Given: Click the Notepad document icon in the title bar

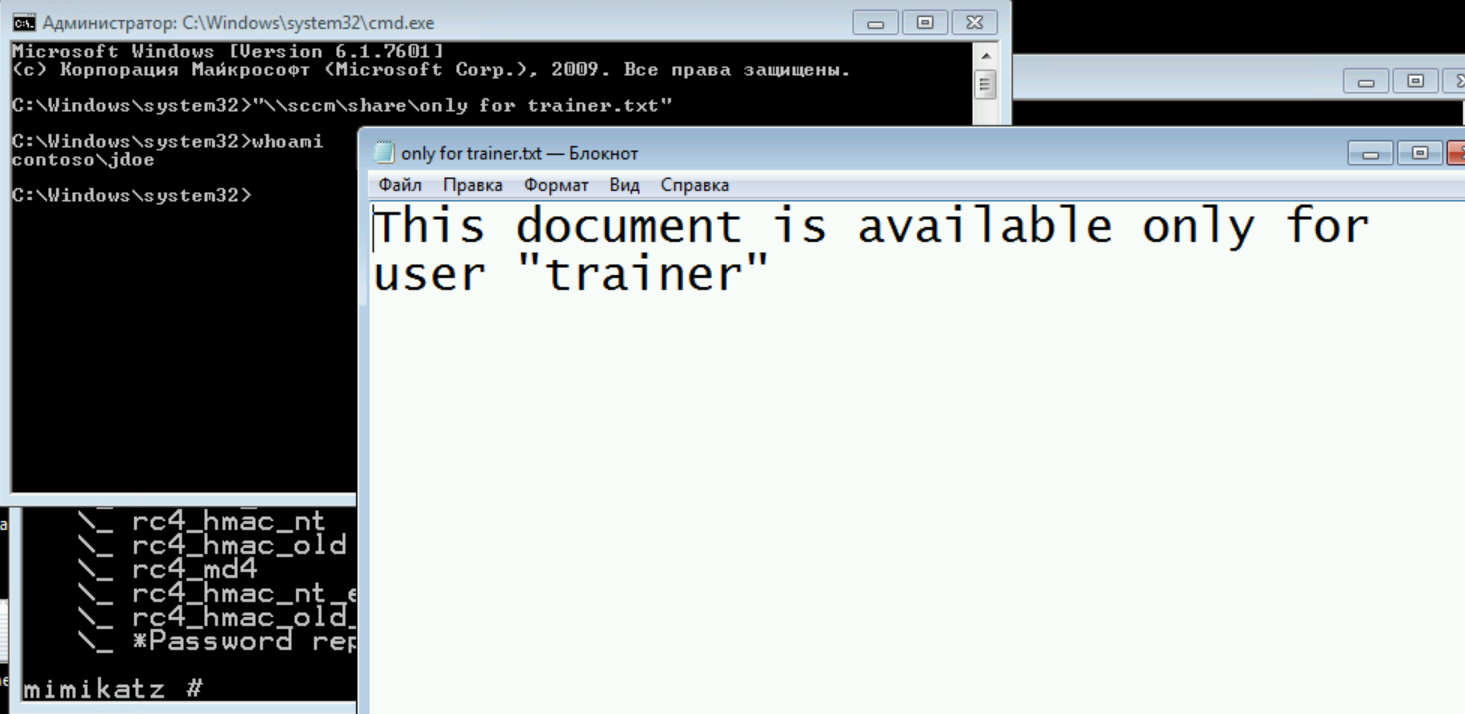Looking at the screenshot, I should tap(385, 152).
